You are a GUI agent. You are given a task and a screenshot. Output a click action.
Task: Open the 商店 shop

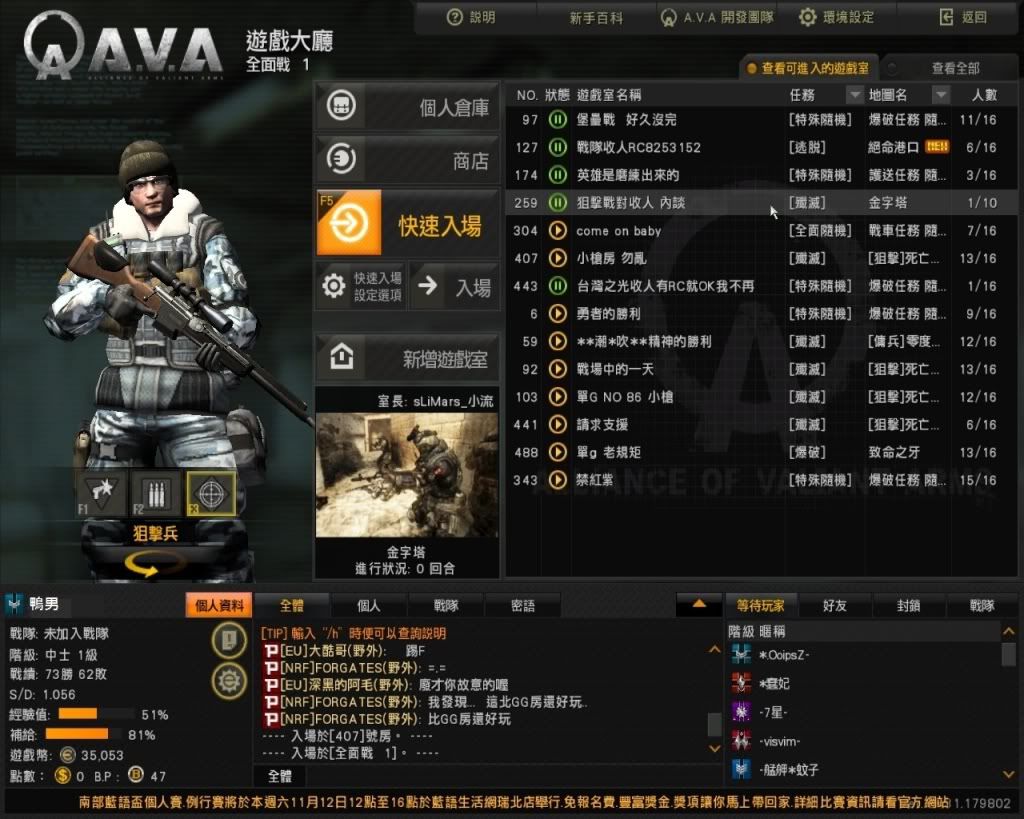[x=408, y=159]
